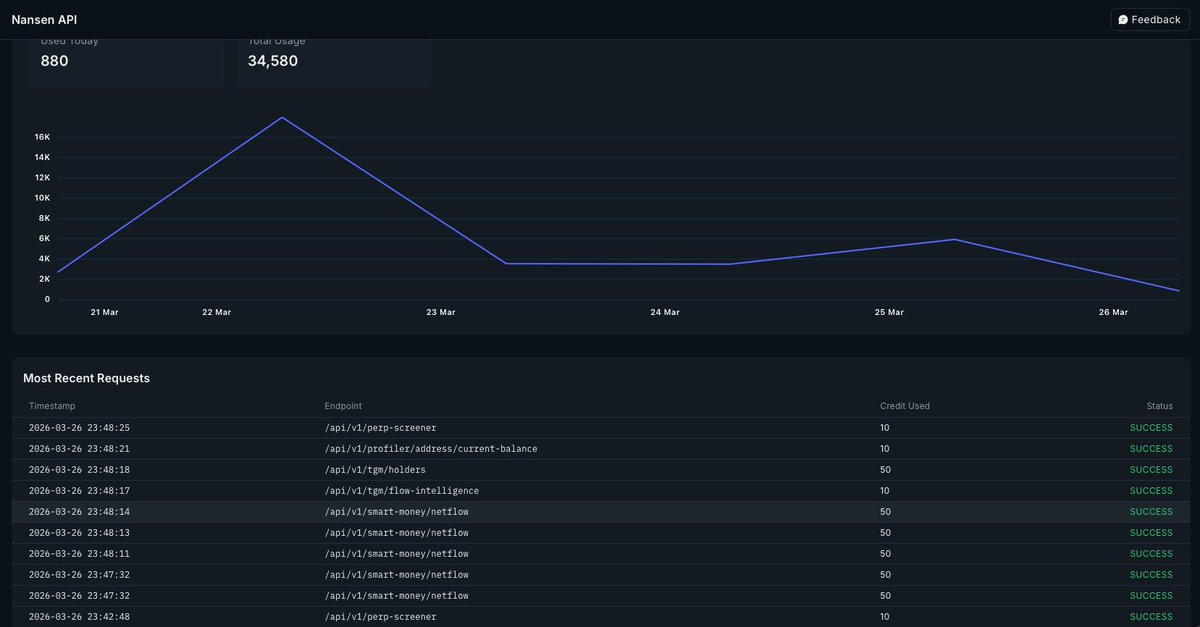The height and width of the screenshot is (627, 1200).
Task: Open the Feedback button
Action: coord(1150,20)
